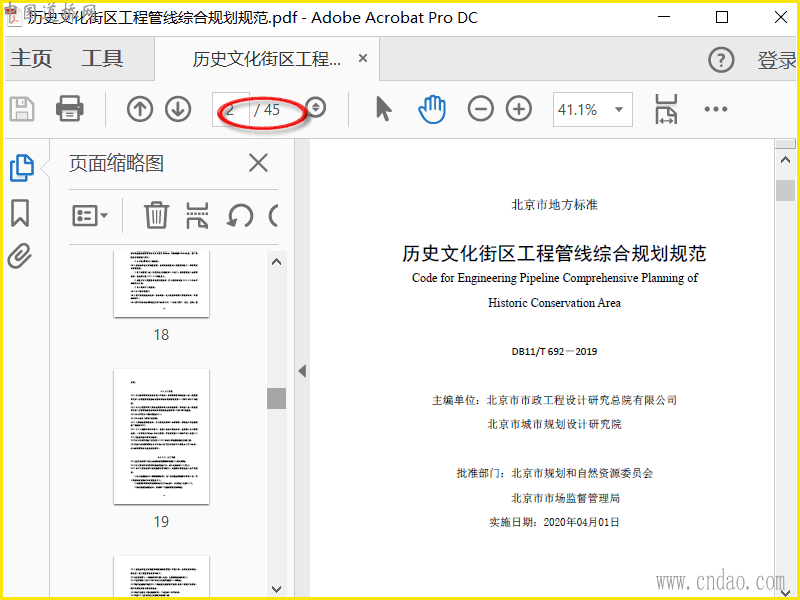Click Historic Conservation Area subtitle

tap(555, 303)
